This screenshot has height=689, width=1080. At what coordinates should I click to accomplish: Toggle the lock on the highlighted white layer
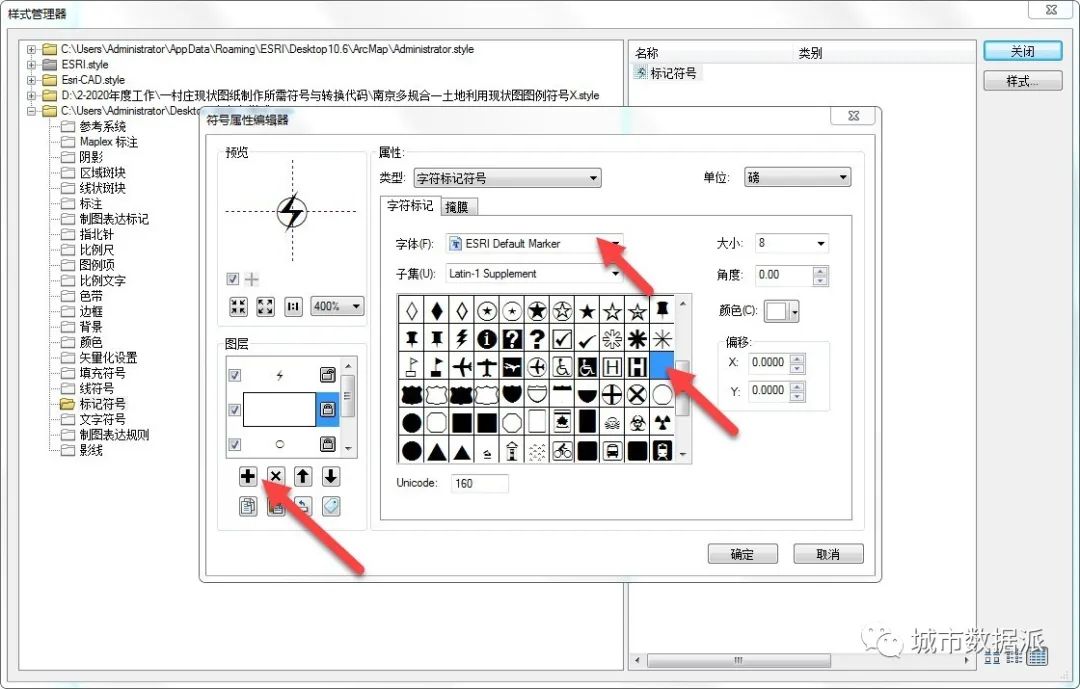(x=328, y=409)
